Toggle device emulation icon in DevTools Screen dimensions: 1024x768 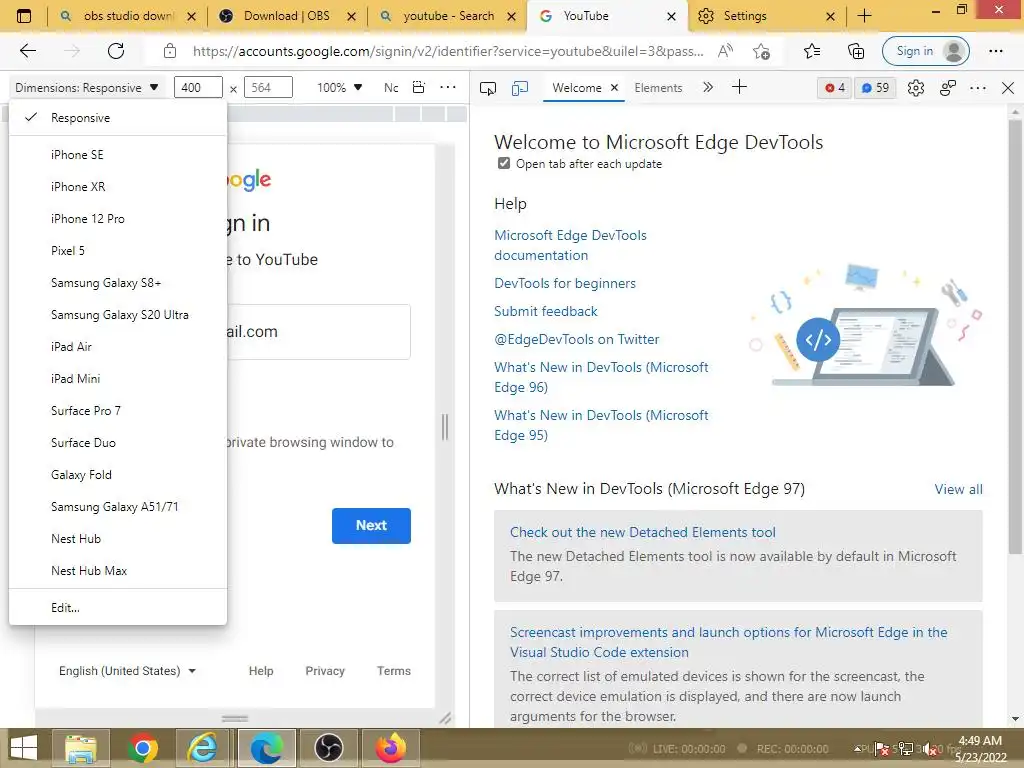520,88
